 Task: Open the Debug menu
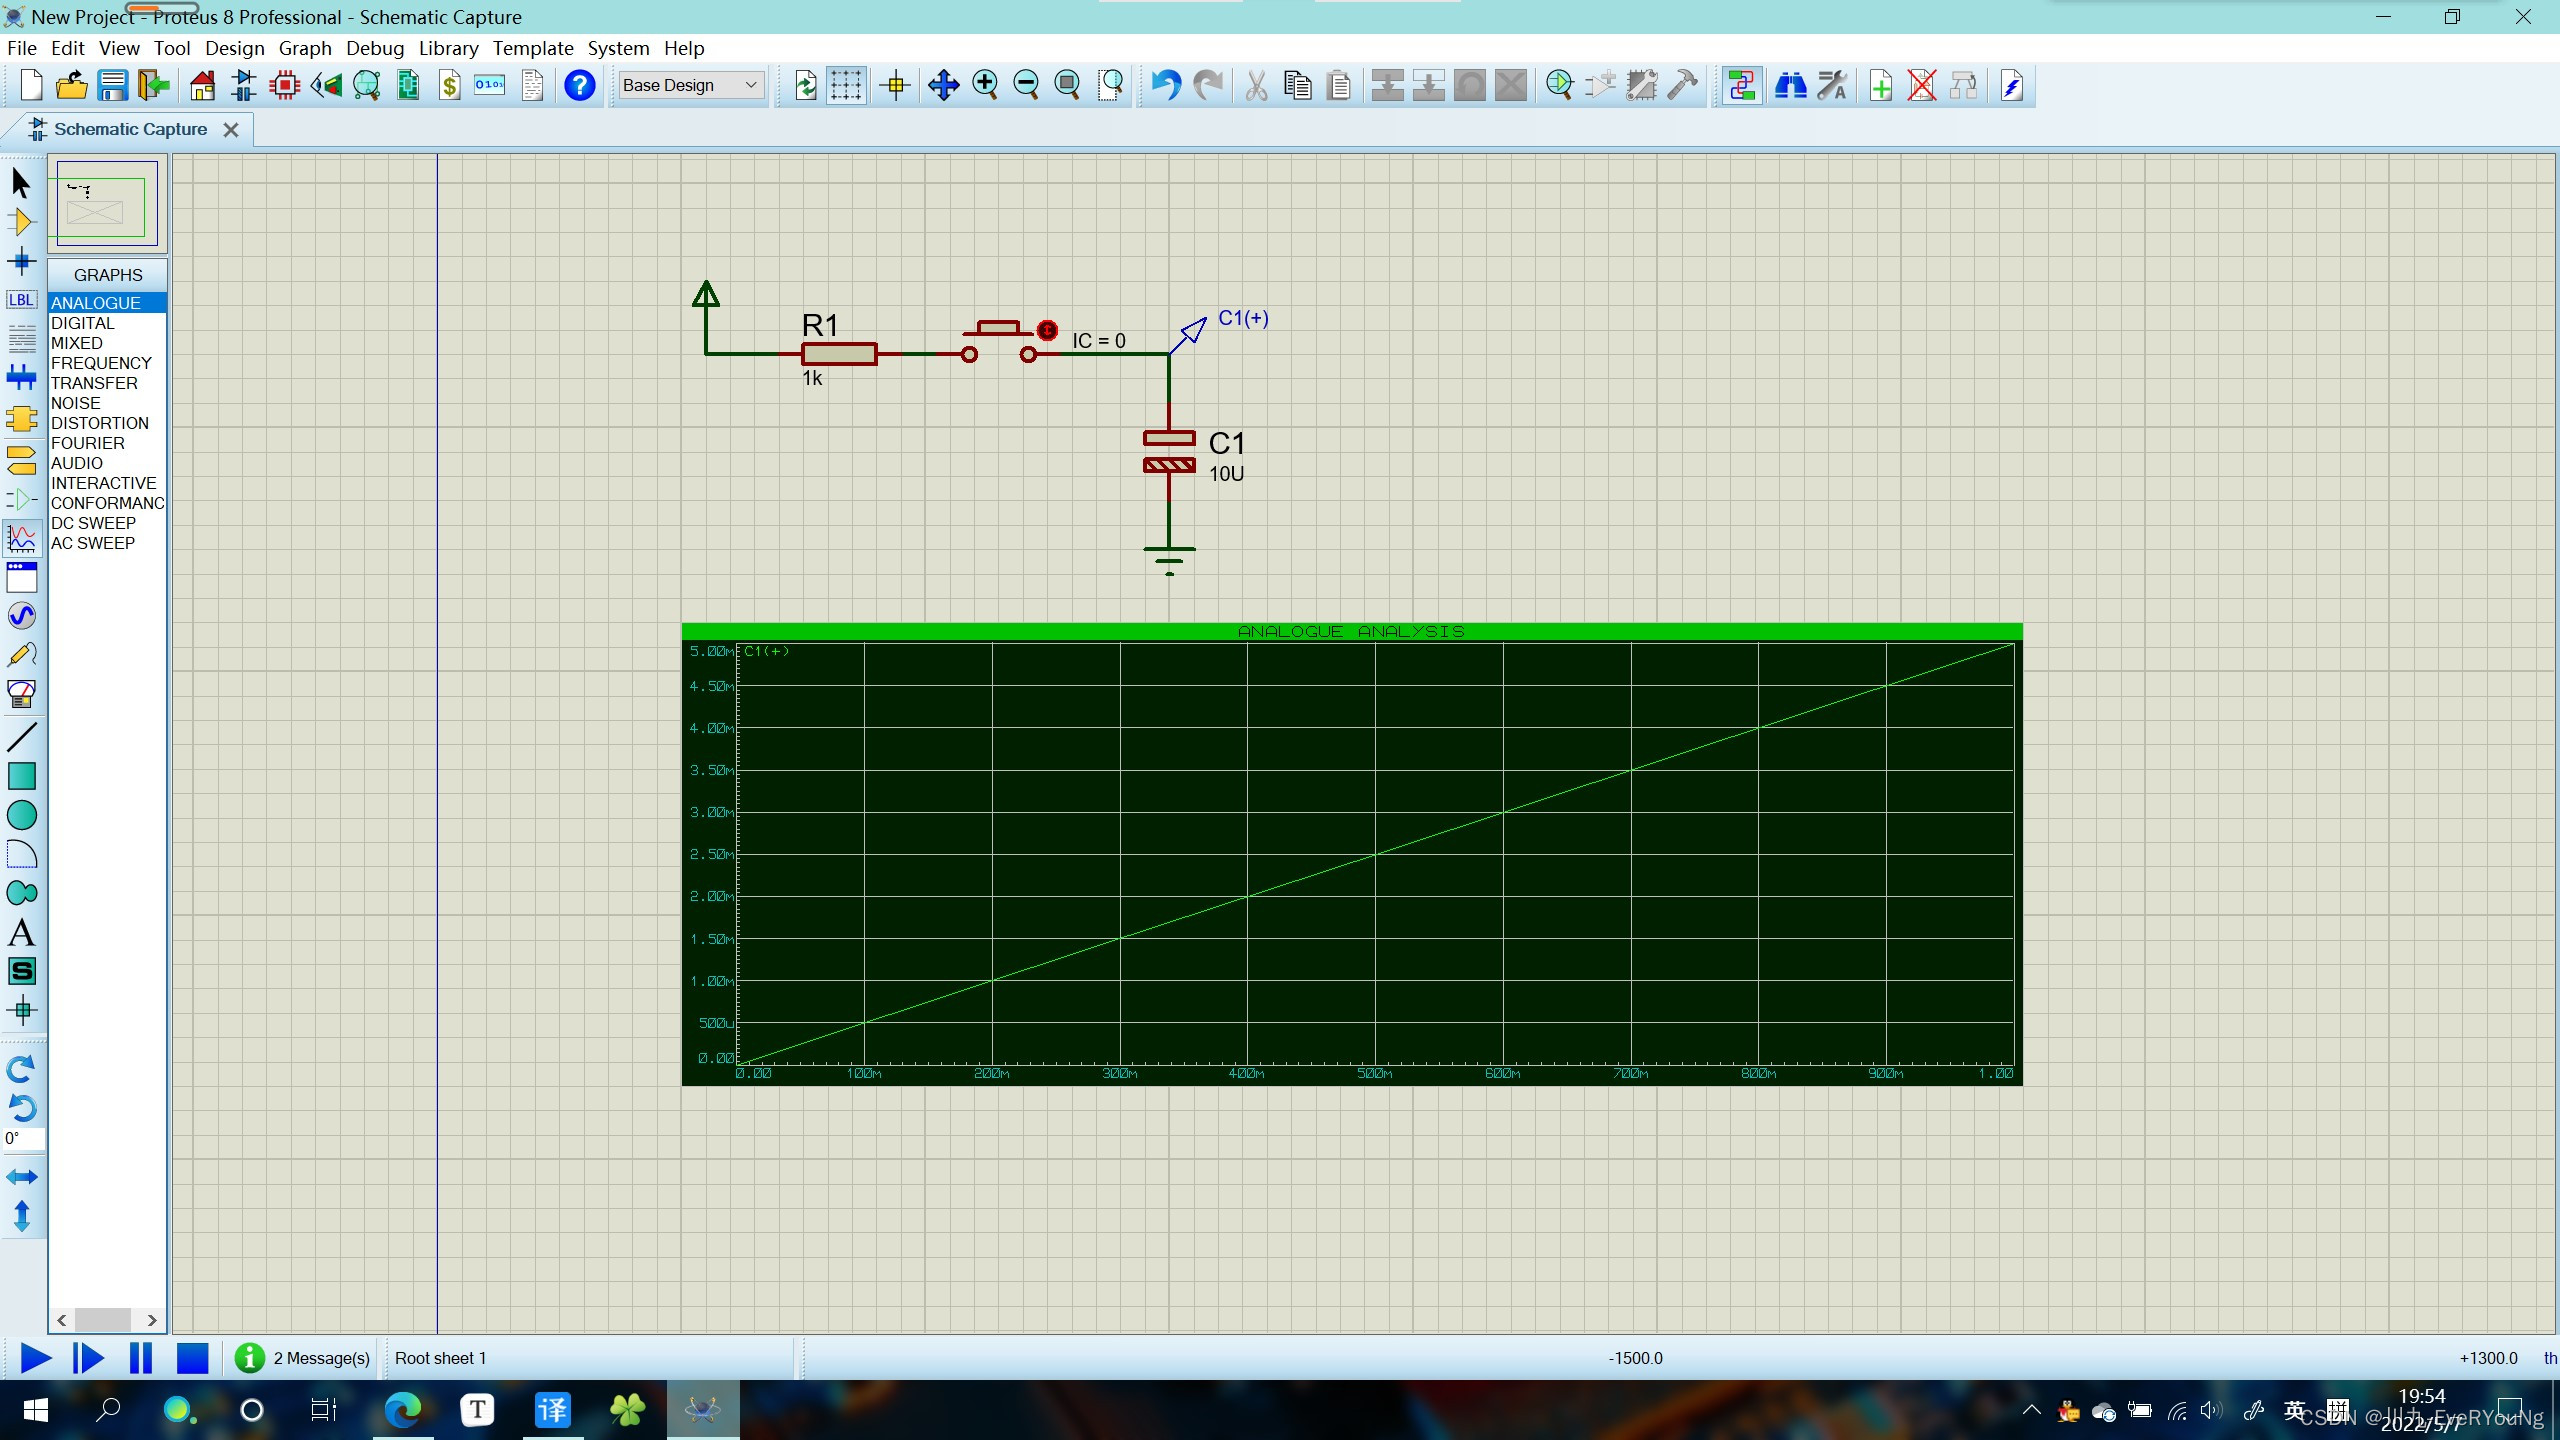(x=374, y=48)
